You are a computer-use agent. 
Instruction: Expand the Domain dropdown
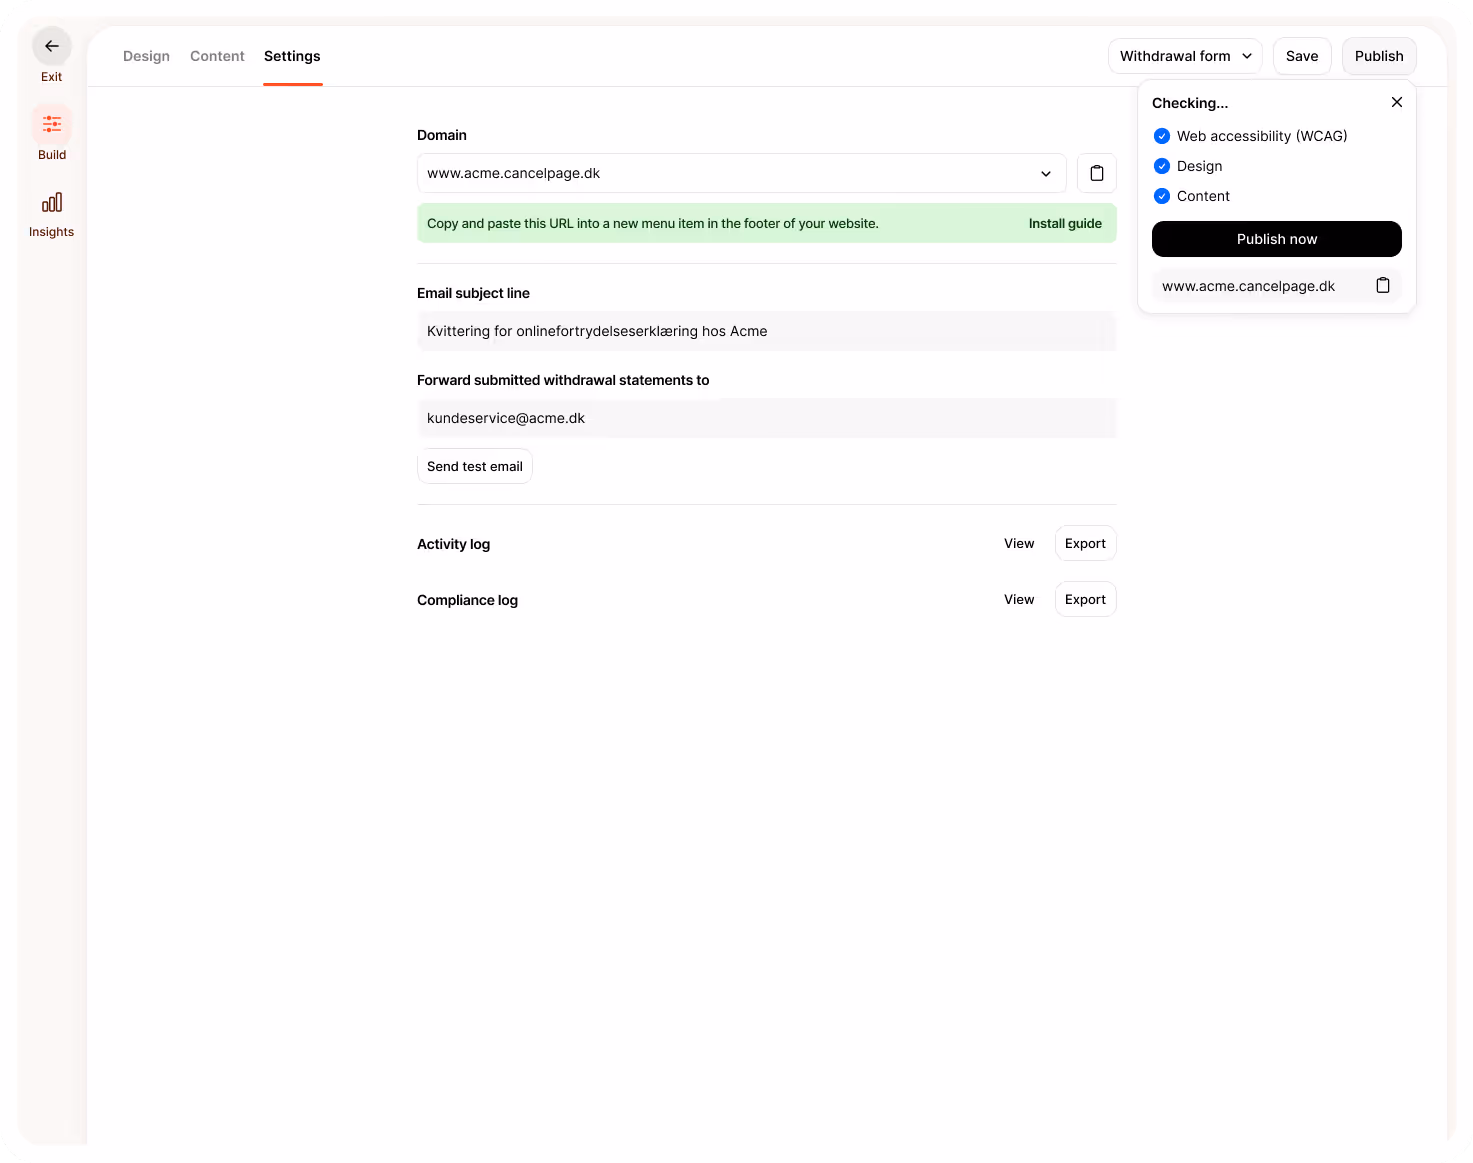point(741,173)
